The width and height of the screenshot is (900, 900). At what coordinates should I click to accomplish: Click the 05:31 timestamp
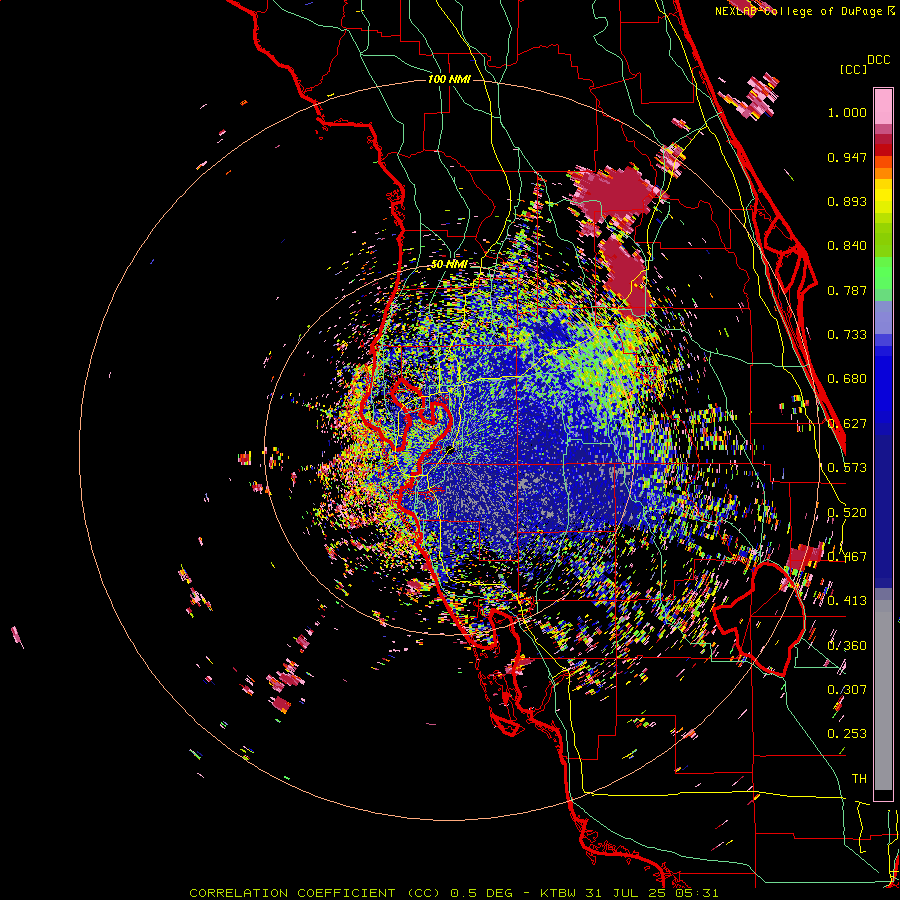point(699,893)
